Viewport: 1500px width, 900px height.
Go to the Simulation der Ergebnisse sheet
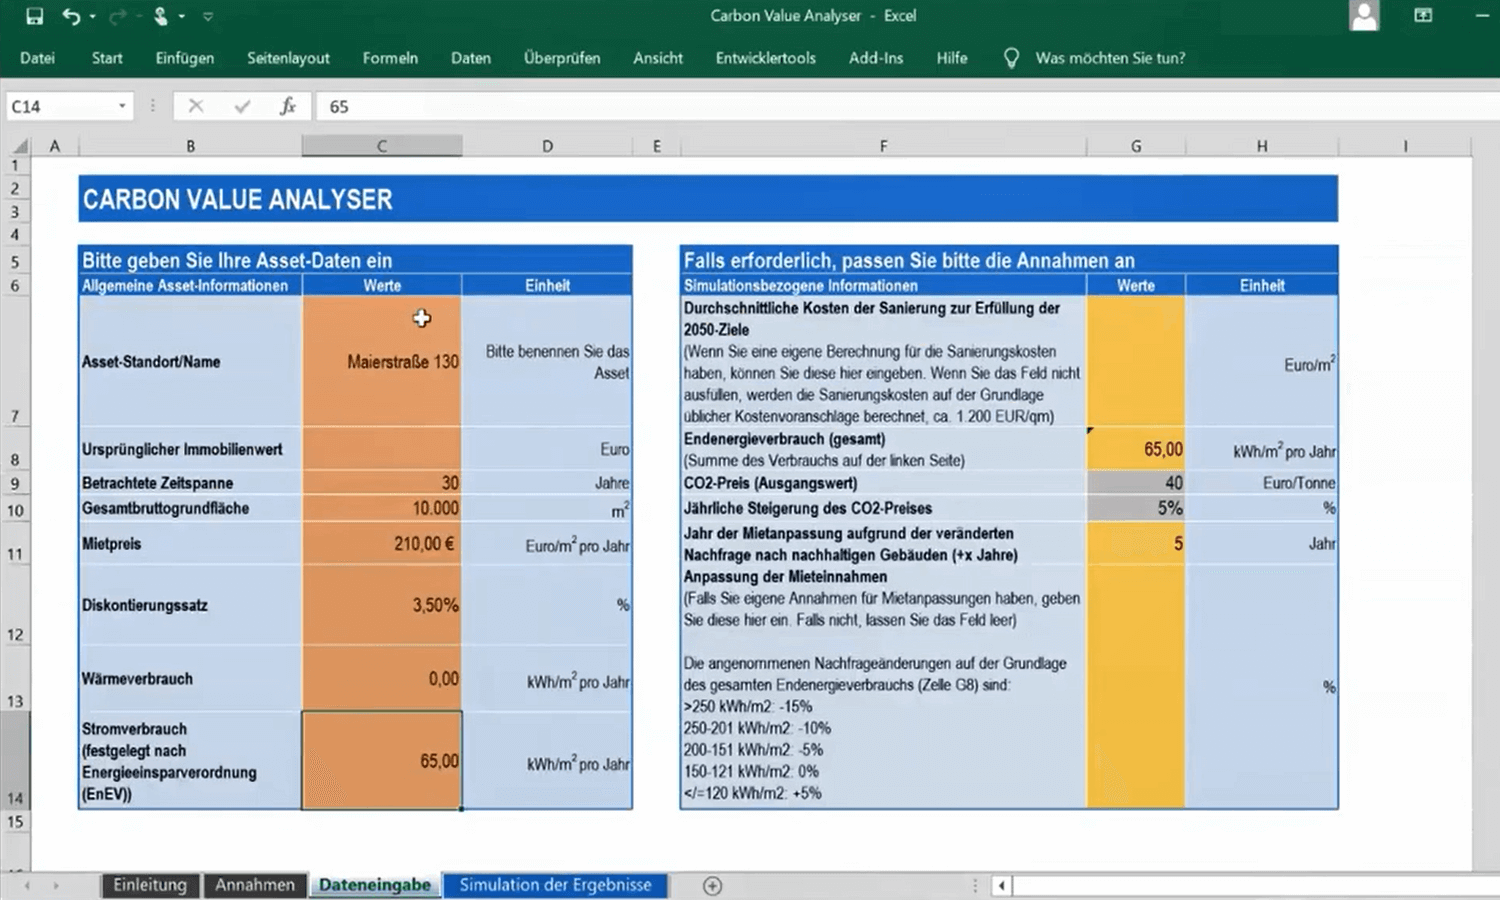pos(555,885)
